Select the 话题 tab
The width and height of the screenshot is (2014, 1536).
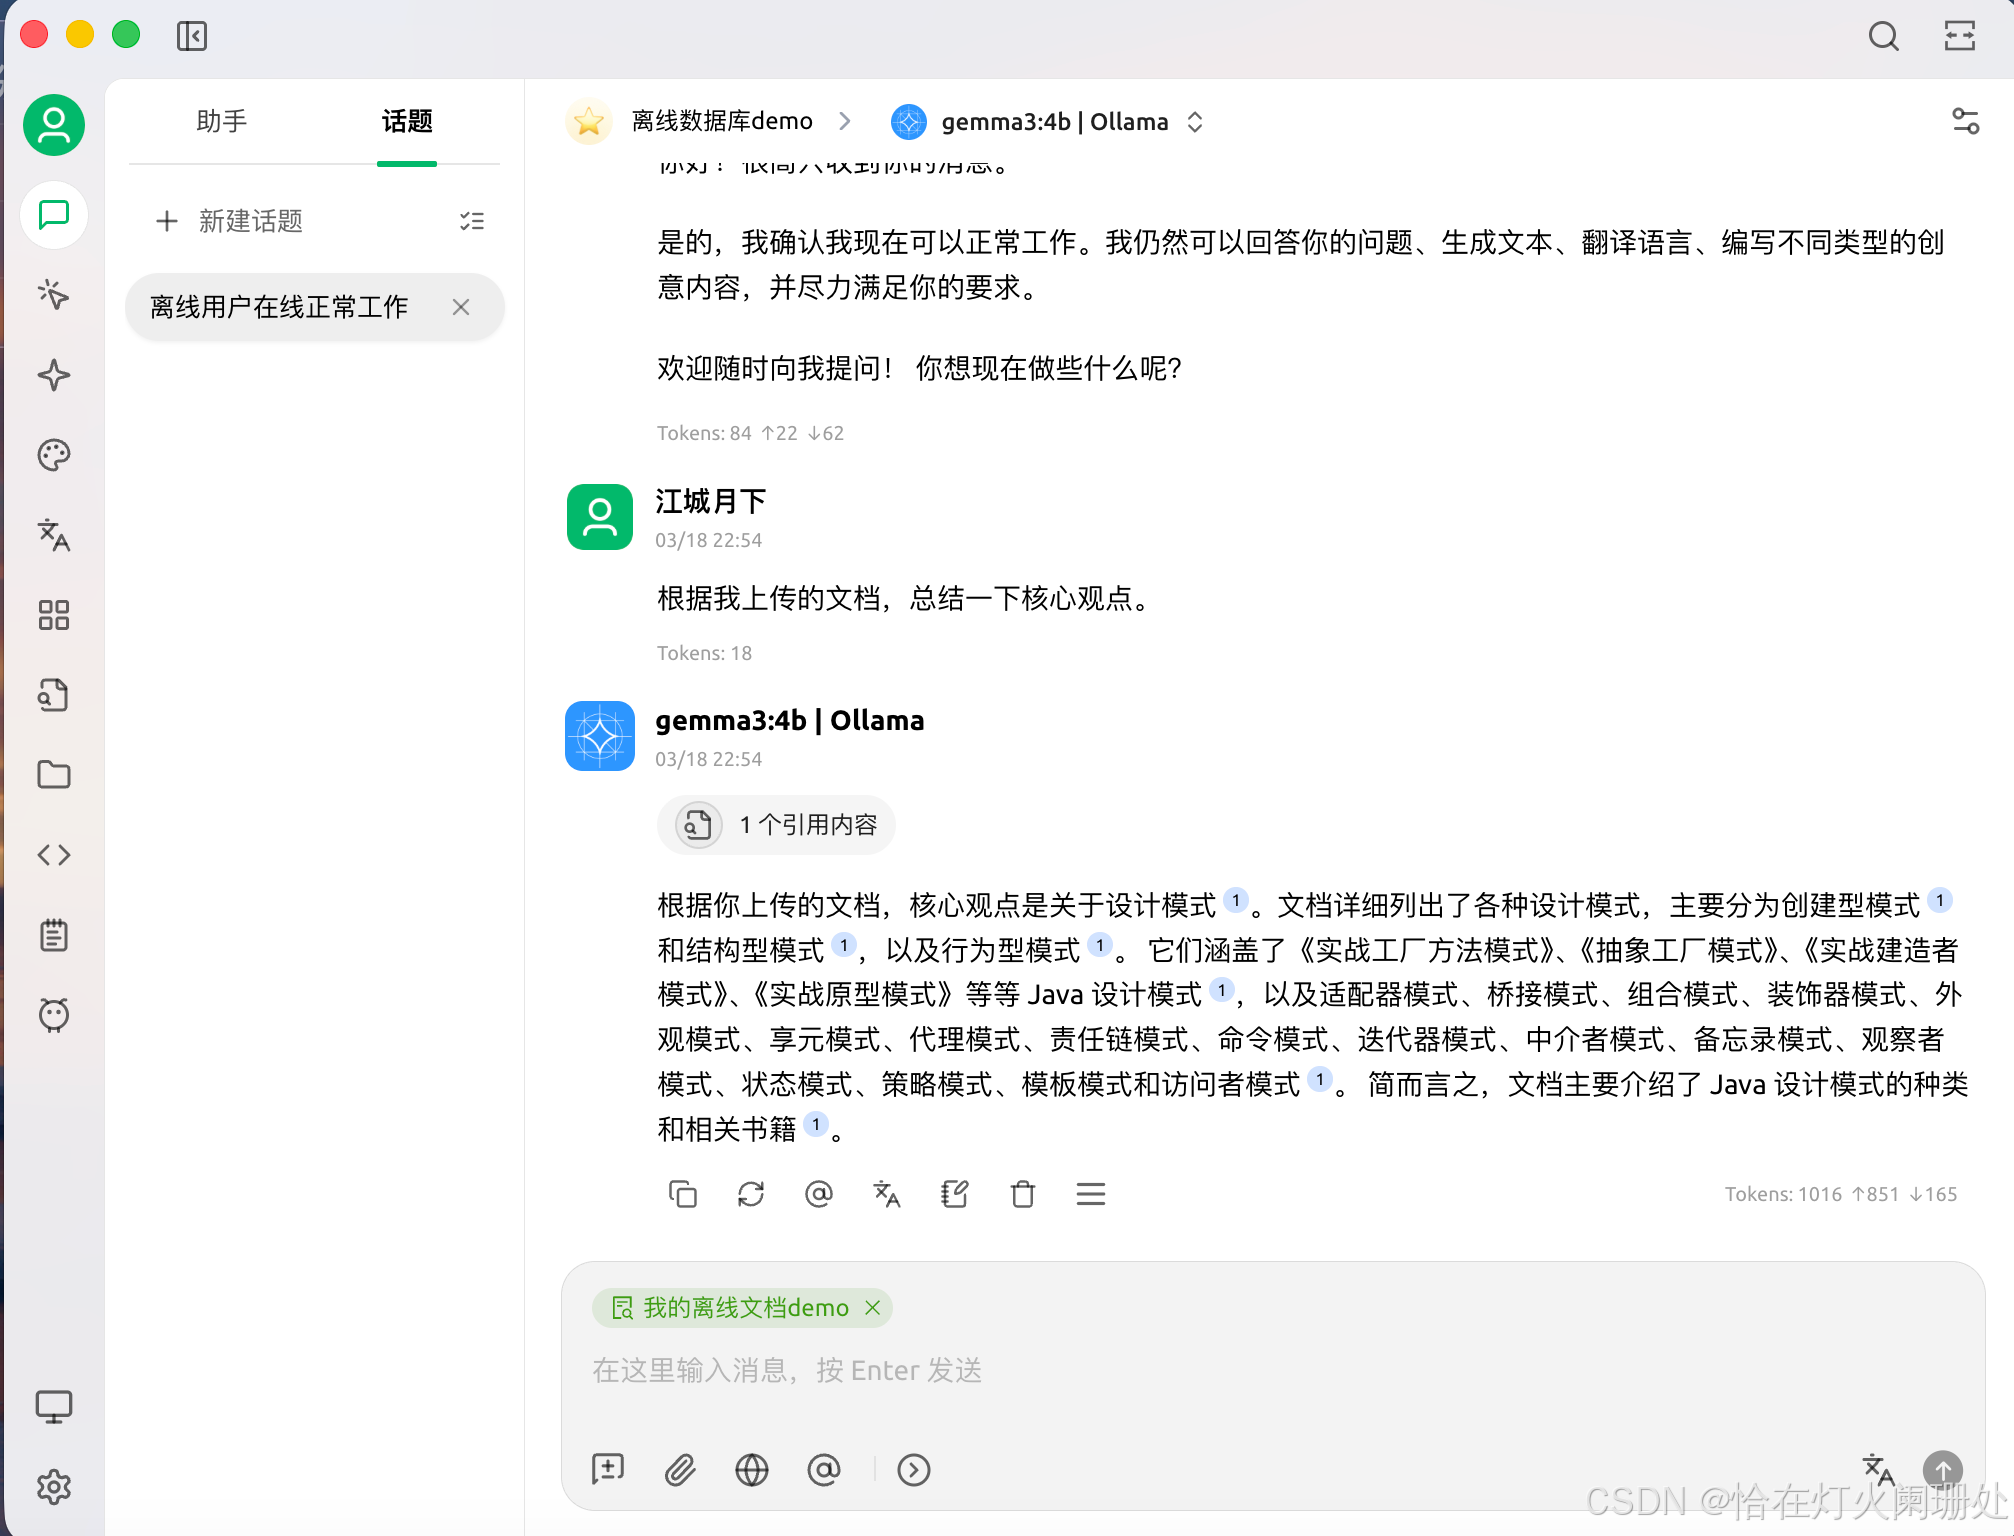point(407,122)
